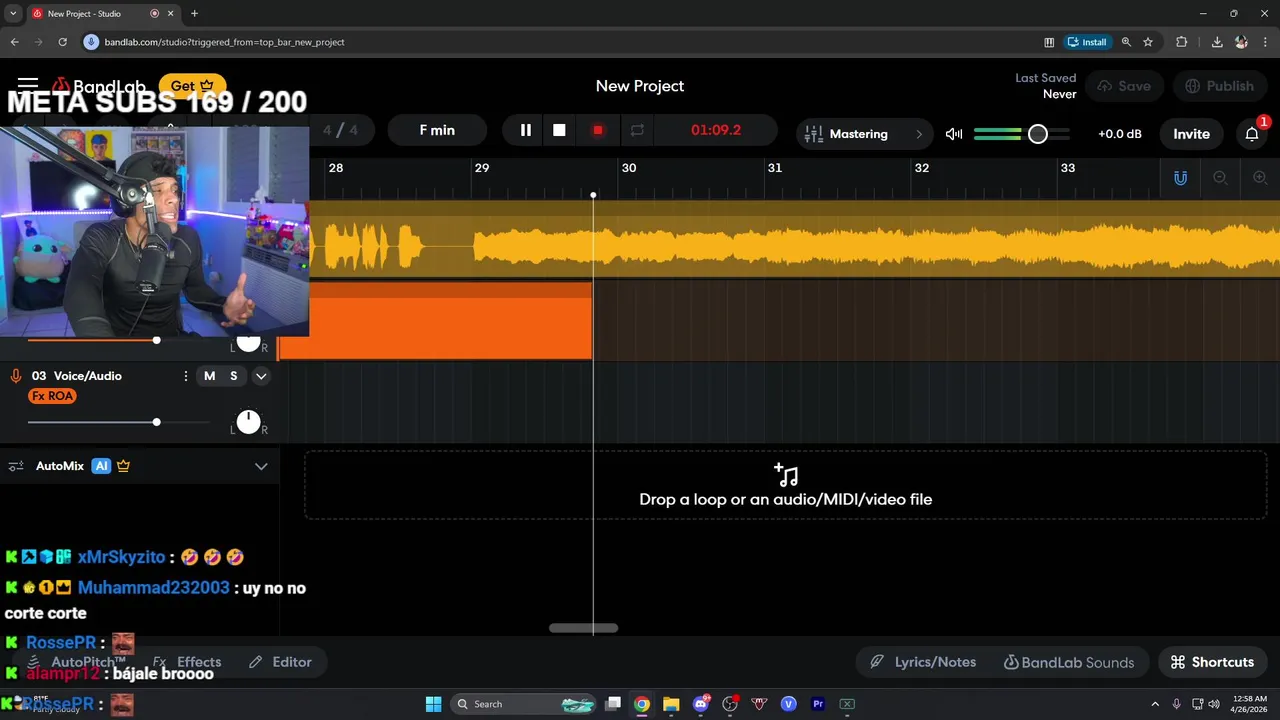Screen dimensions: 1280x720
Task: Open the Mastering panel
Action: click(864, 134)
